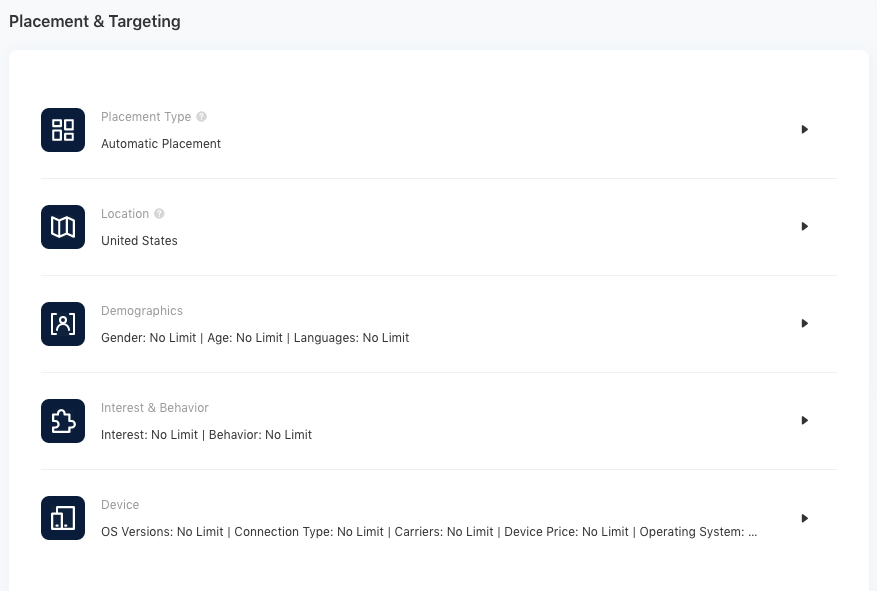Click the Placement & Targeting heading
The image size is (877, 591).
coord(95,21)
